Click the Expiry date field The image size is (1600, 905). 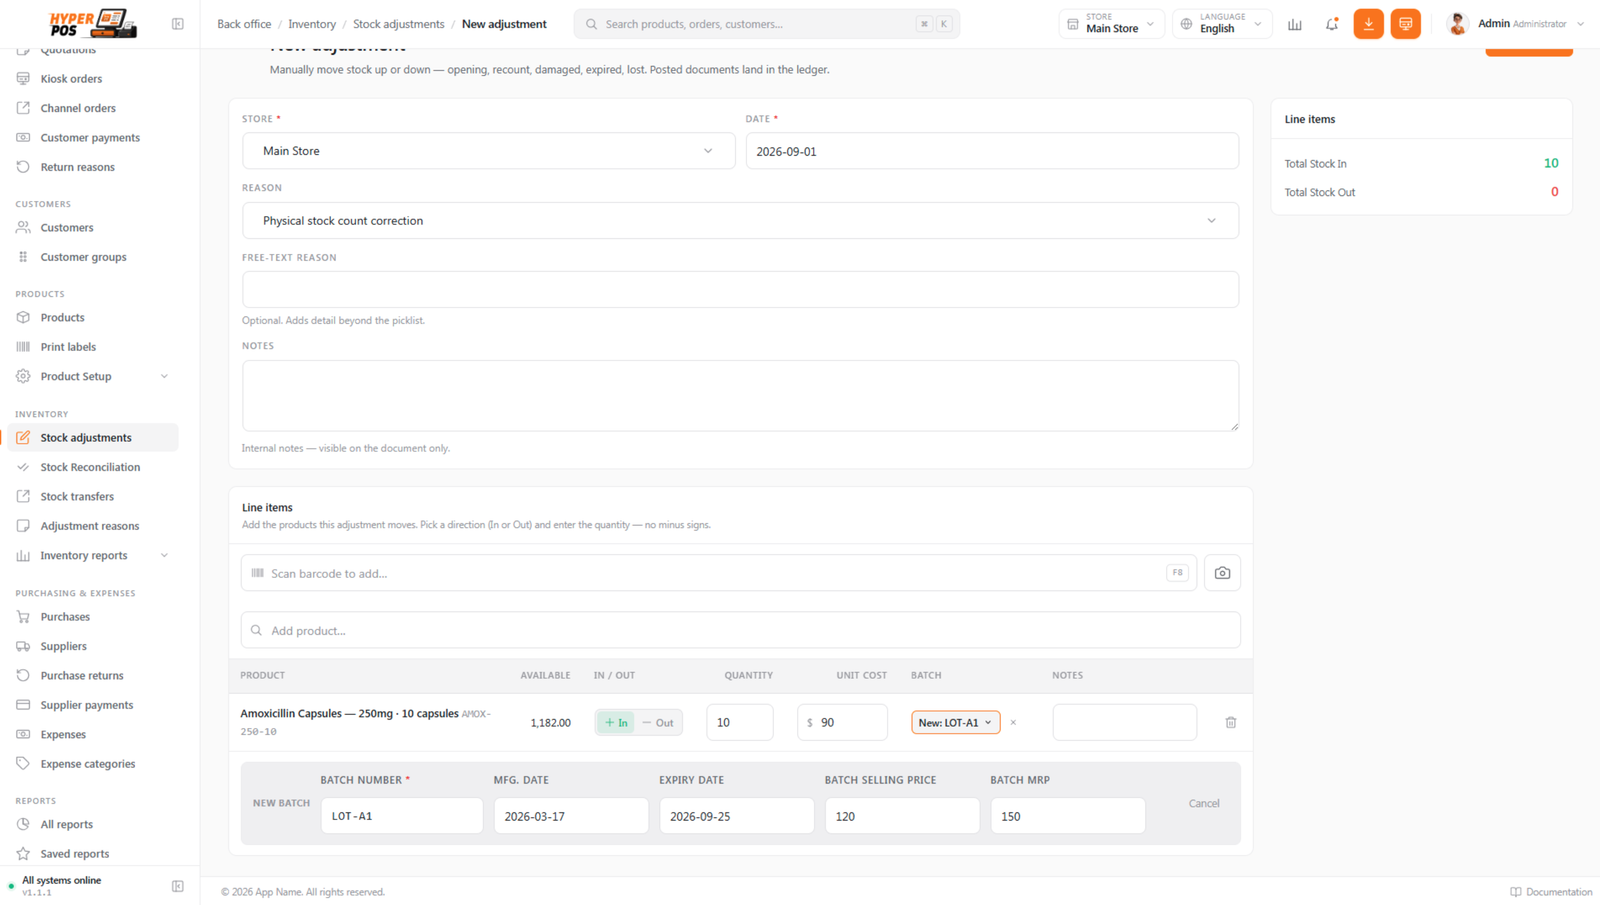pyautogui.click(x=736, y=816)
